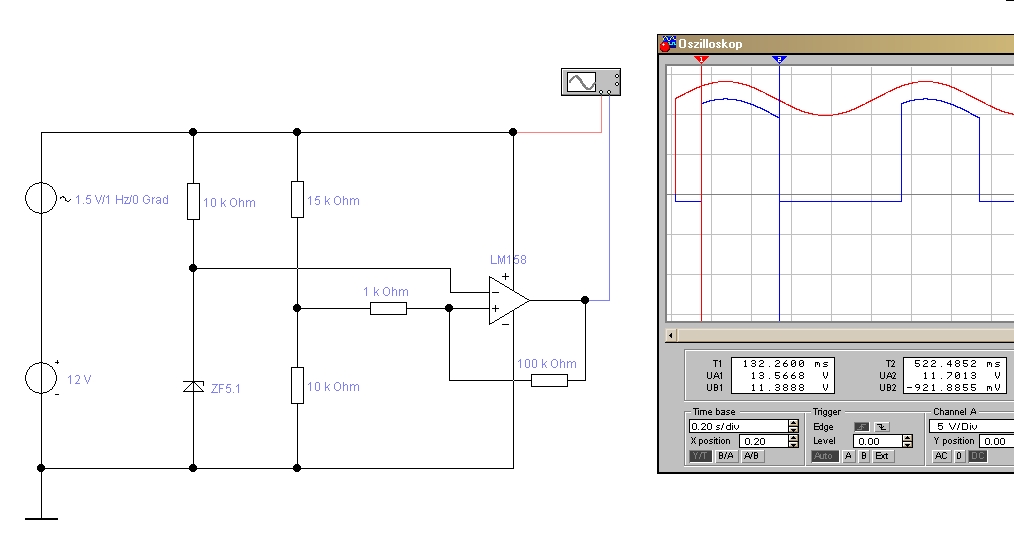Select rising edge trigger button
The image size is (1014, 544).
(x=861, y=426)
